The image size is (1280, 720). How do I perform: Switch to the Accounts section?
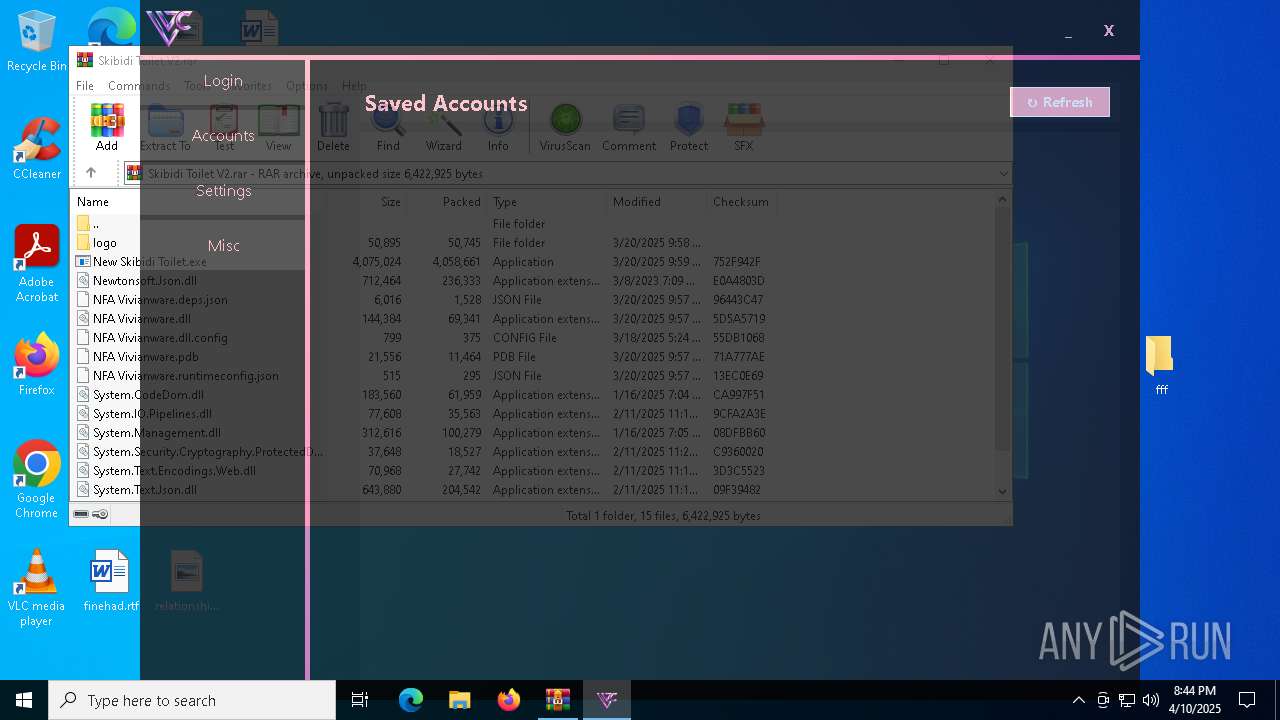pyautogui.click(x=223, y=136)
